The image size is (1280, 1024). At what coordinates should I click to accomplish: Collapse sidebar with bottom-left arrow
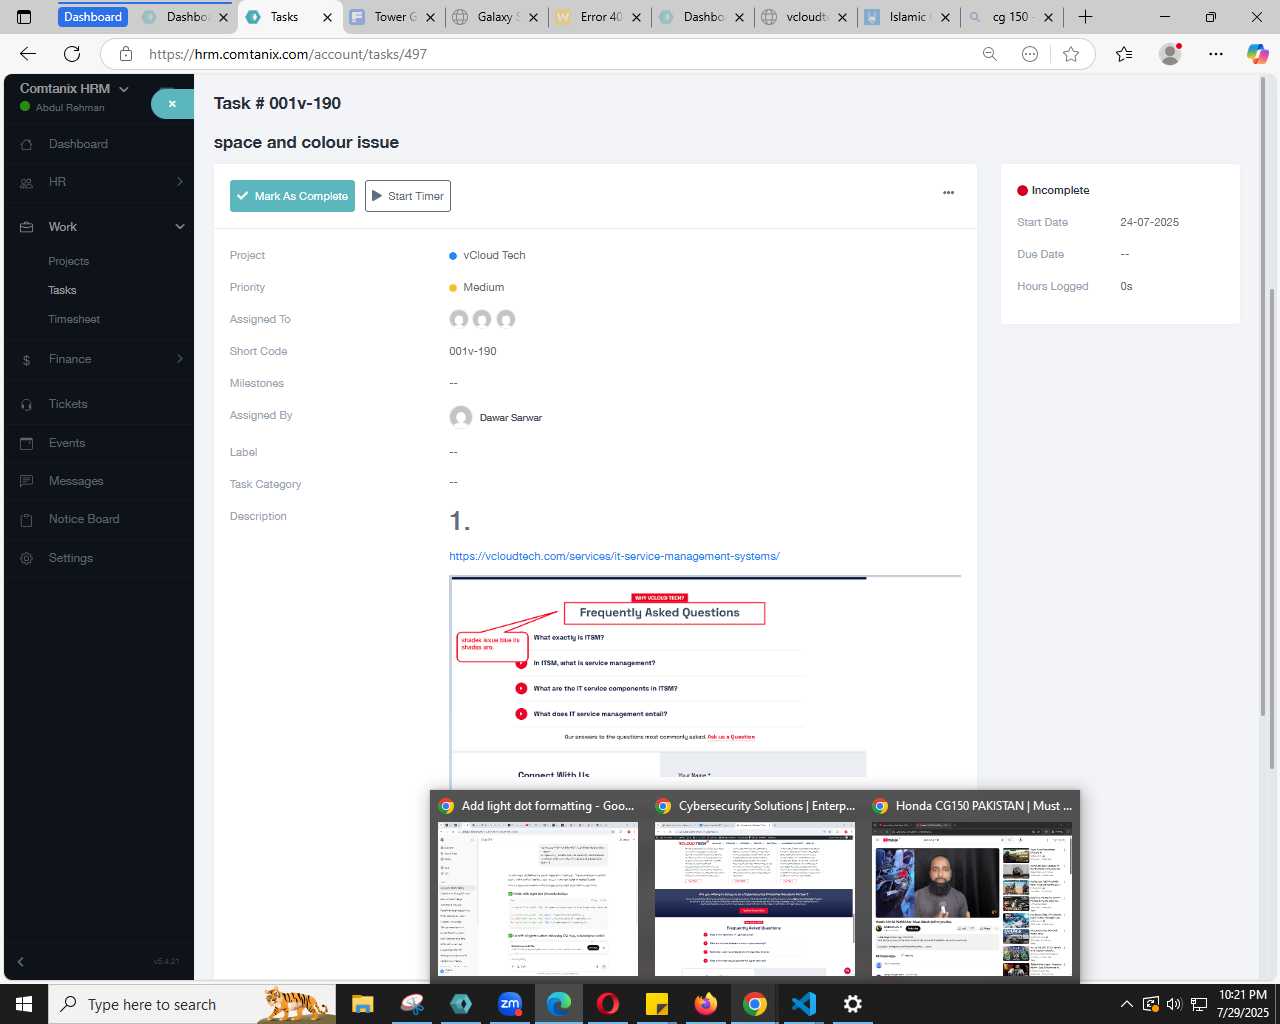[20, 962]
